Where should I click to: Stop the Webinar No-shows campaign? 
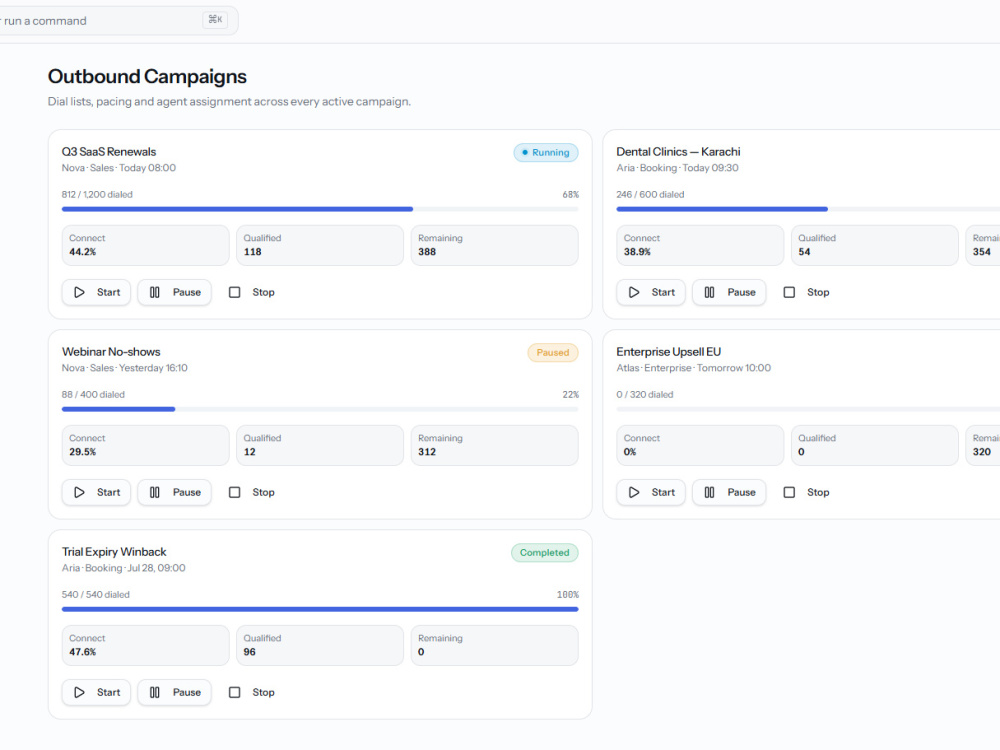pyautogui.click(x=252, y=492)
